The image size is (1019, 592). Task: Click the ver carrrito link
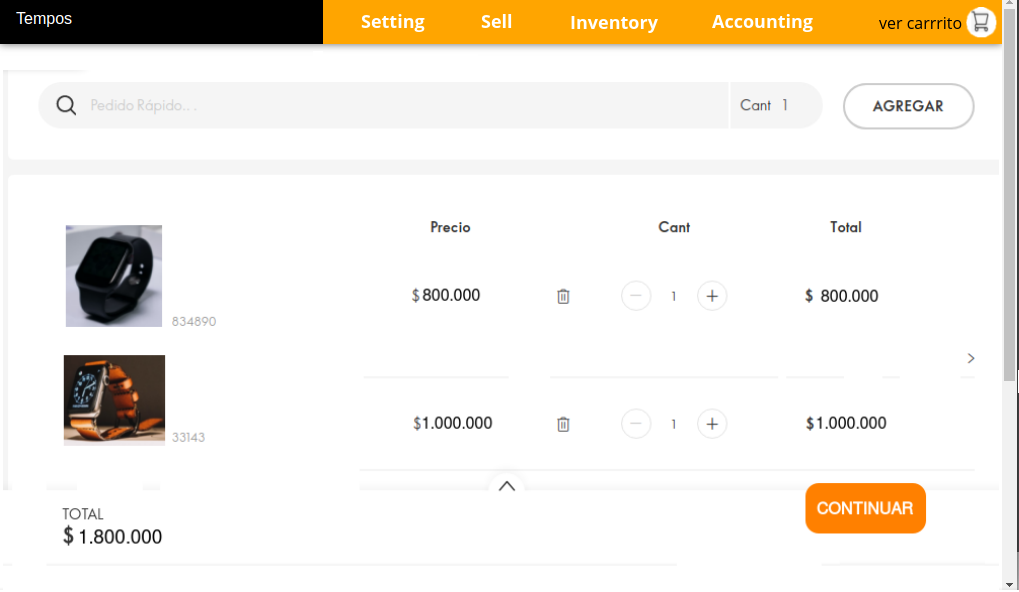pos(920,23)
